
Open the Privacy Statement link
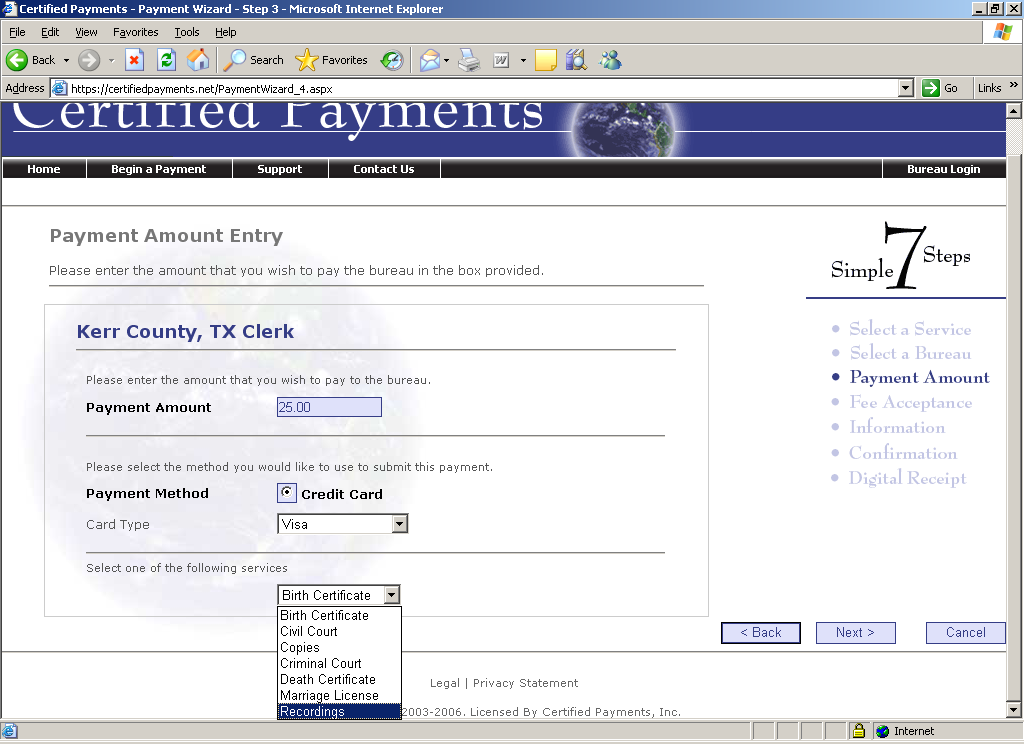pos(525,683)
